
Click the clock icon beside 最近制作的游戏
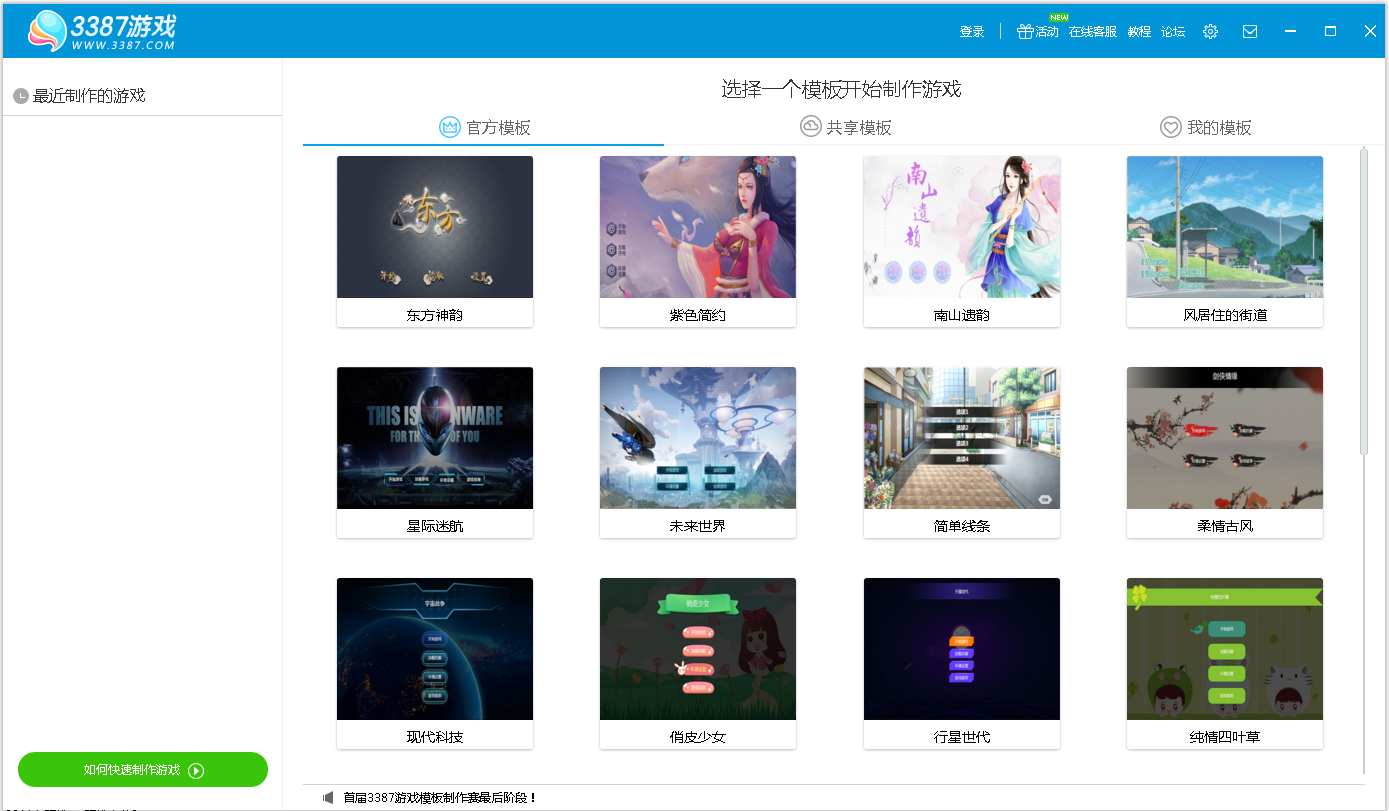click(20, 96)
